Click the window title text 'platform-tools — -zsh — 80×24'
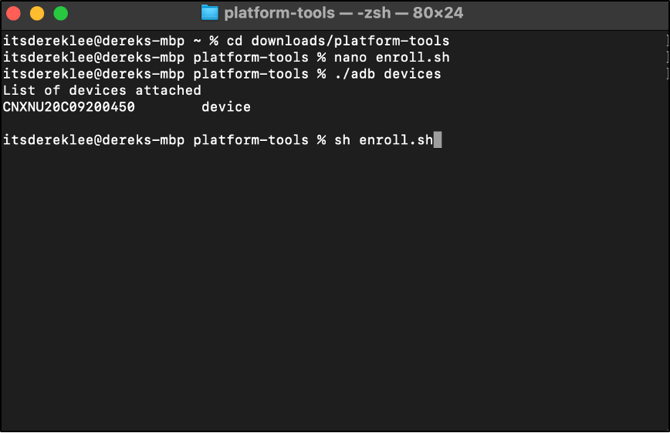This screenshot has width=670, height=433. coord(344,13)
